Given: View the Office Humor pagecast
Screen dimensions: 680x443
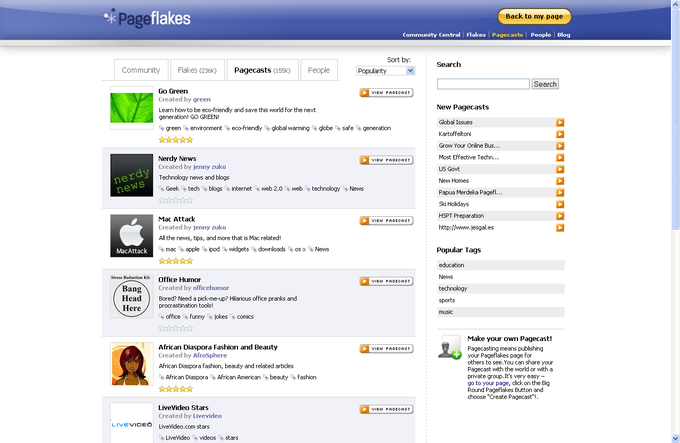Looking at the screenshot, I should pos(386,281).
